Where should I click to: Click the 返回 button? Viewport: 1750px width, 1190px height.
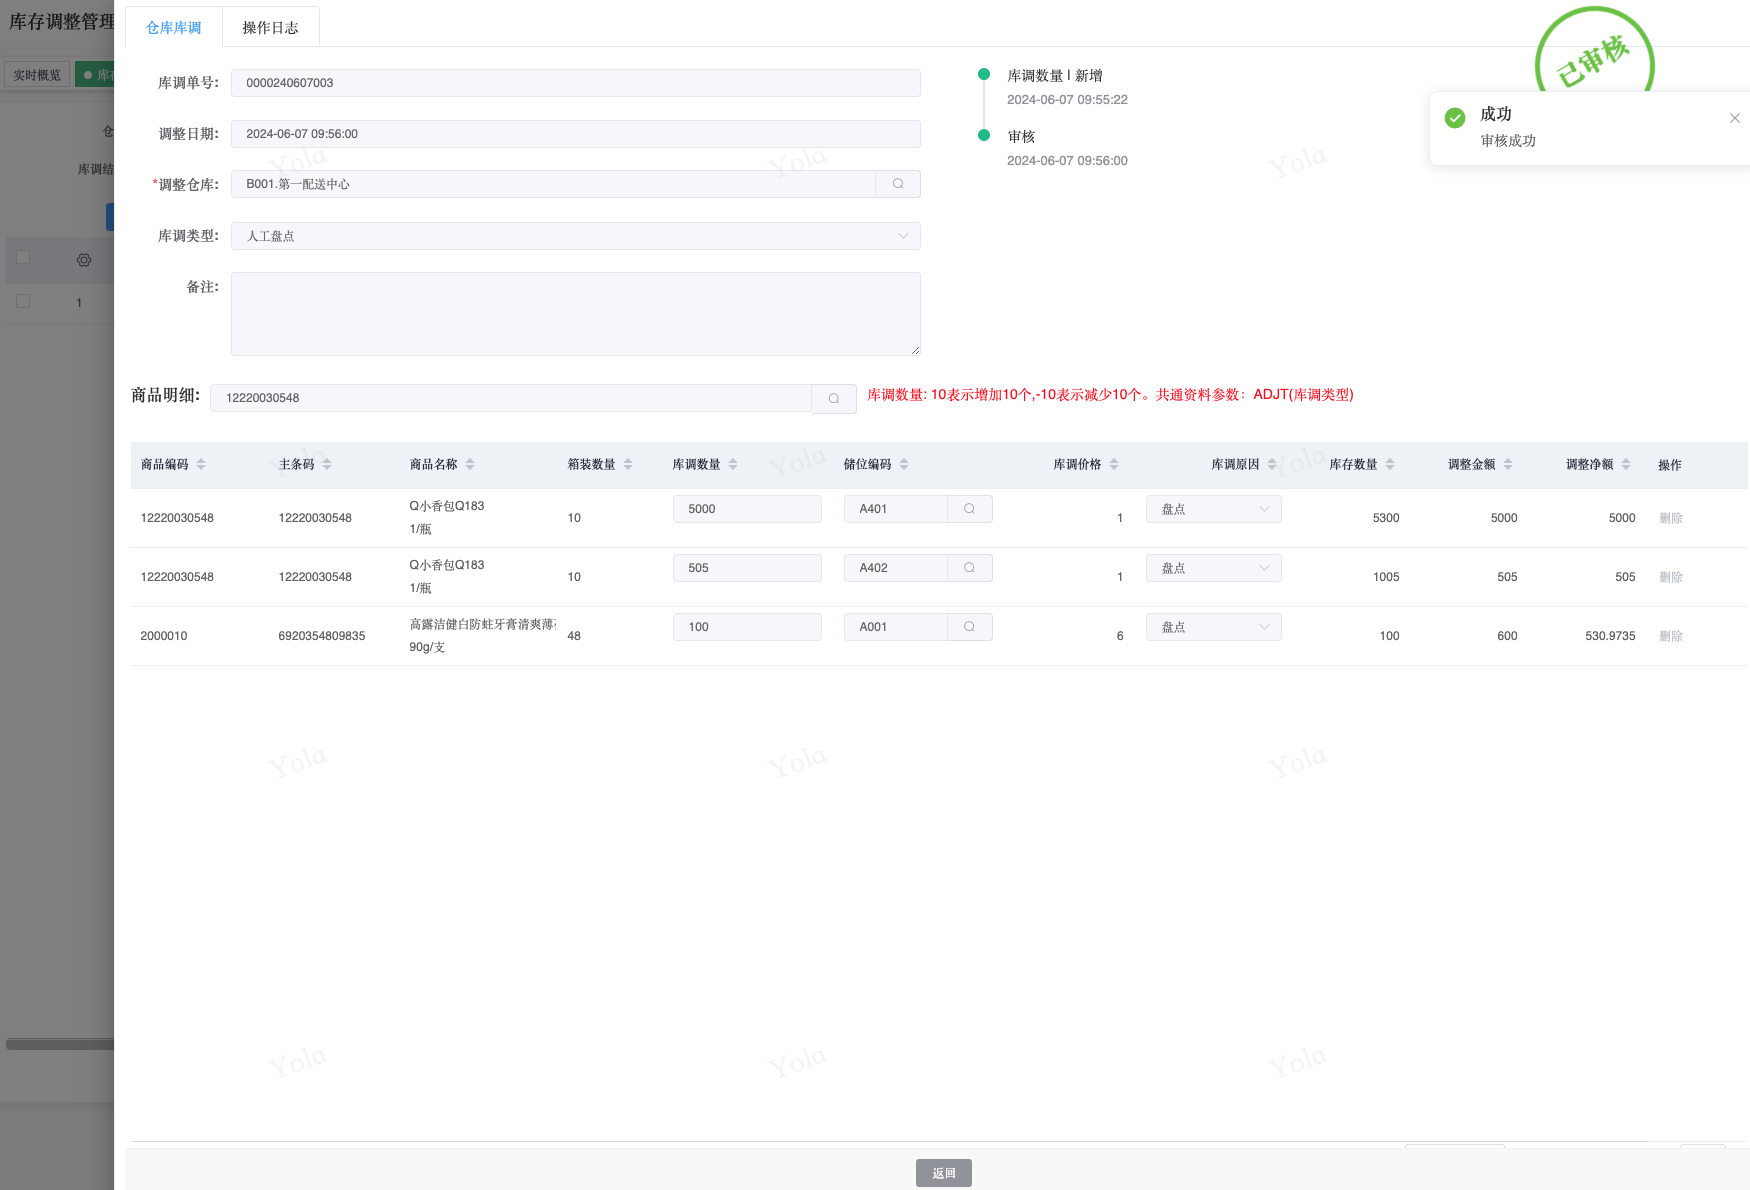pyautogui.click(x=944, y=1173)
